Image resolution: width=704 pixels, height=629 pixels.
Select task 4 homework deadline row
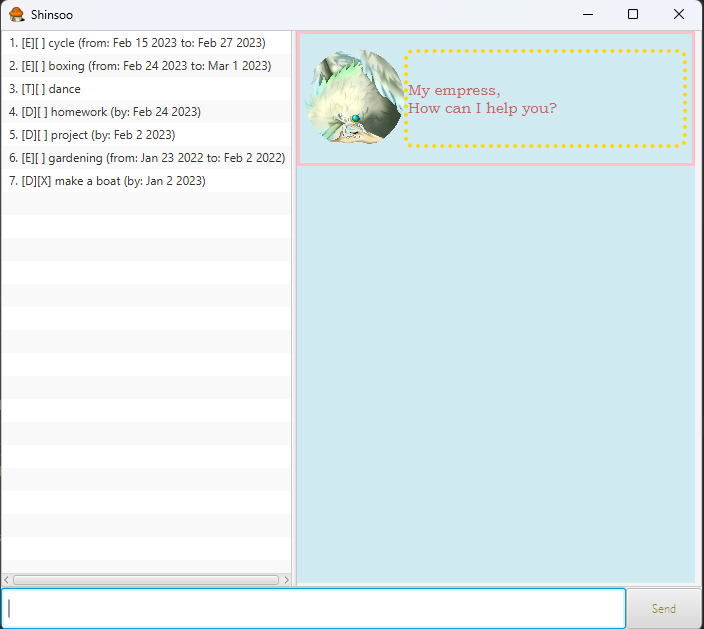point(146,112)
